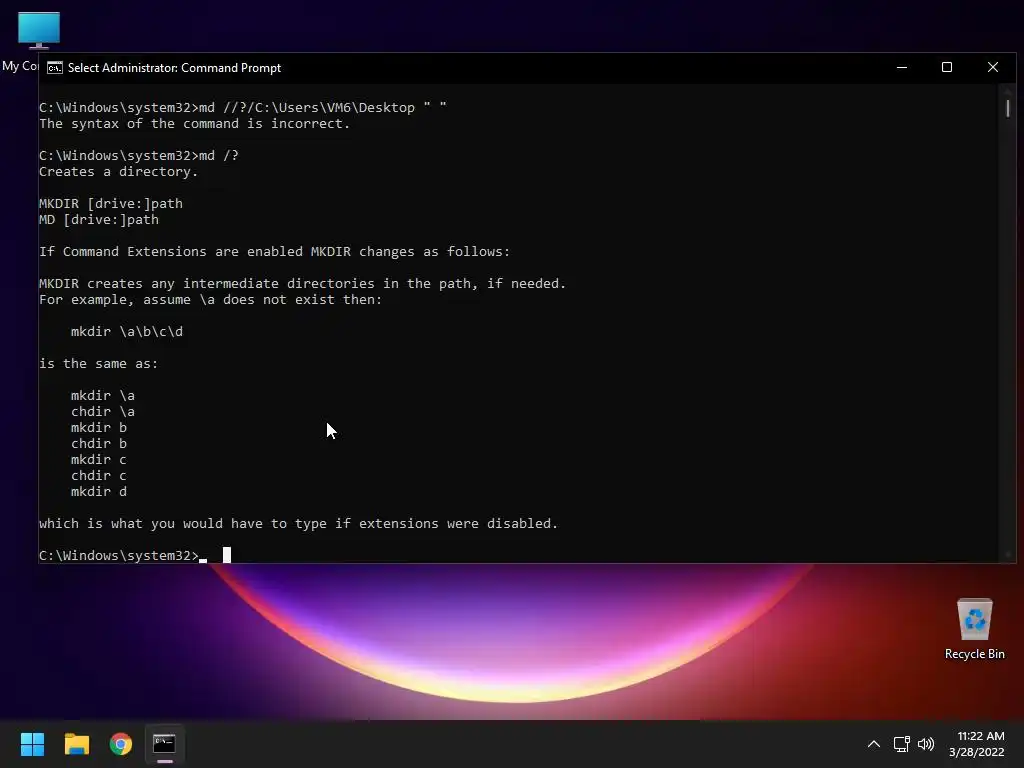Click the 'md //?/C:\Users\VM6\Desktop' command line
This screenshot has height=768, width=1024.
coord(243,108)
